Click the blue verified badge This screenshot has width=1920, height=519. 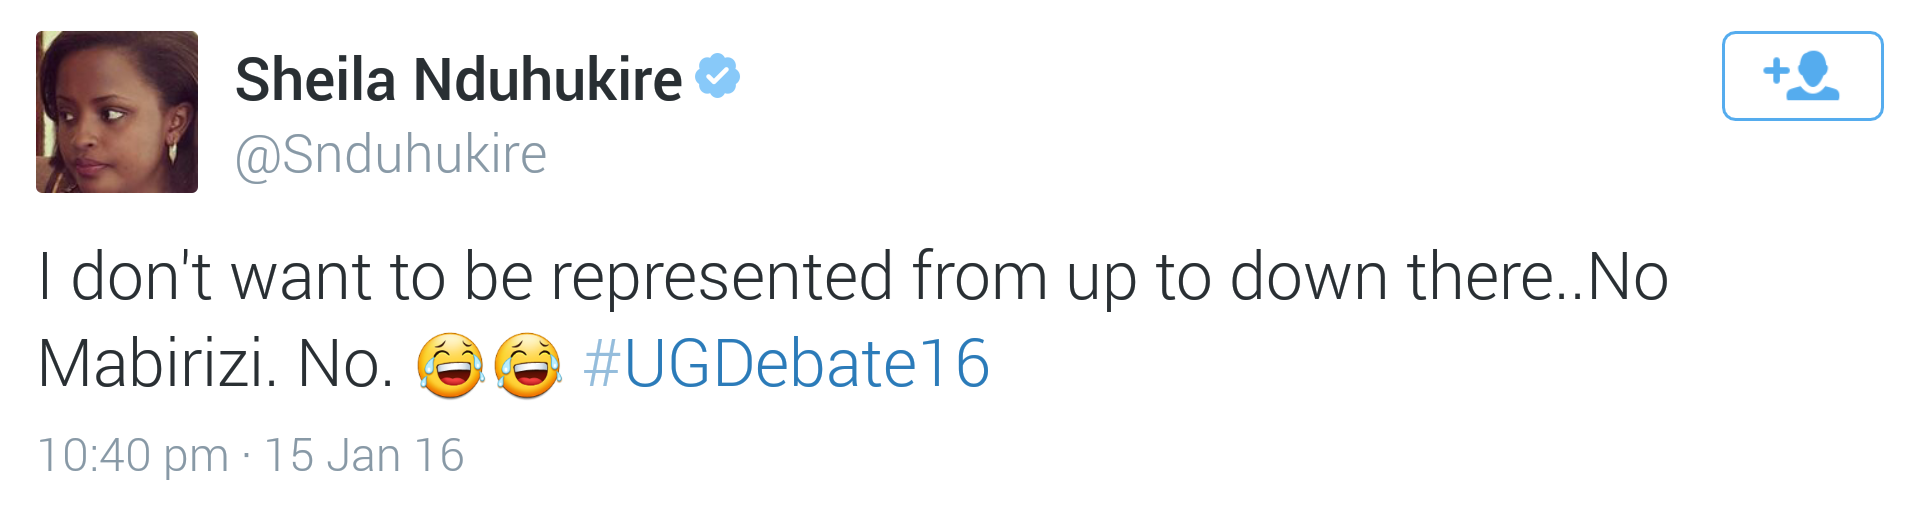[717, 76]
